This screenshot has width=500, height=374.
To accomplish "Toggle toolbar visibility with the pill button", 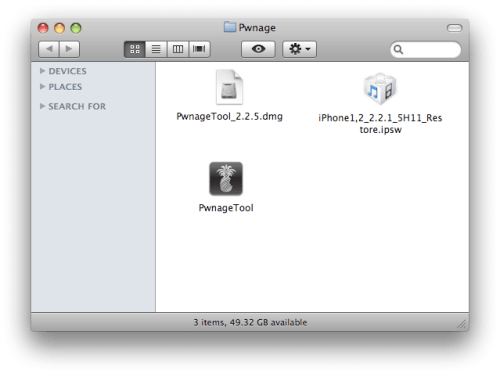I will pos(454,28).
